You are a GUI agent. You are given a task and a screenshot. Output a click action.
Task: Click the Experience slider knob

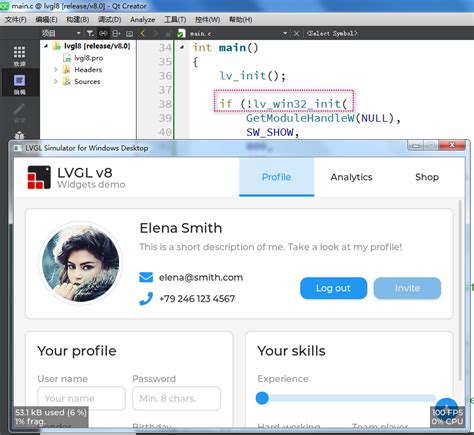262,398
